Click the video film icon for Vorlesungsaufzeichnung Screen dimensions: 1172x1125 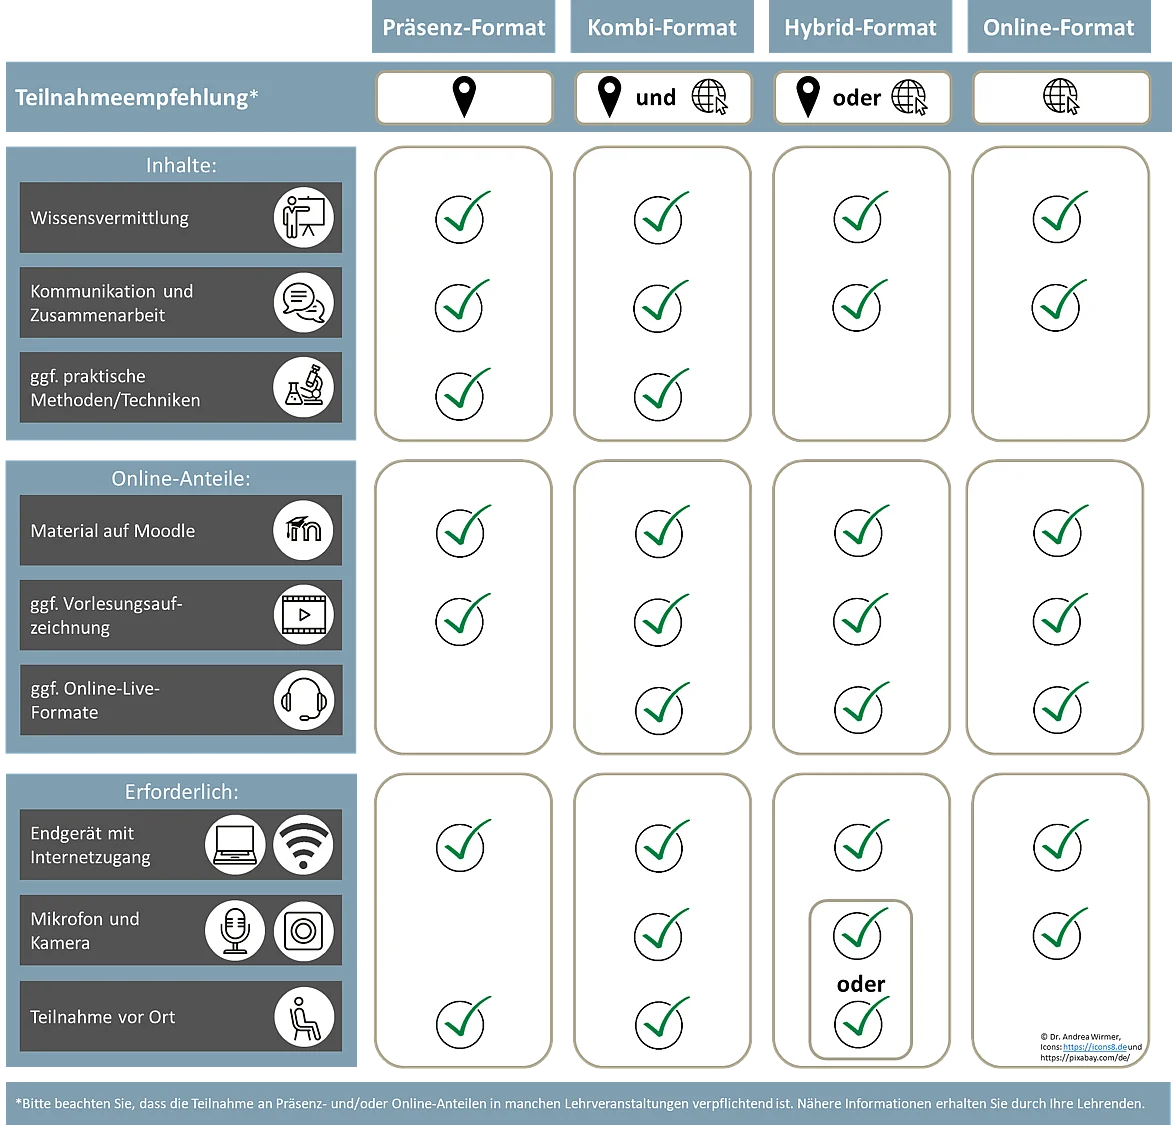pyautogui.click(x=303, y=615)
